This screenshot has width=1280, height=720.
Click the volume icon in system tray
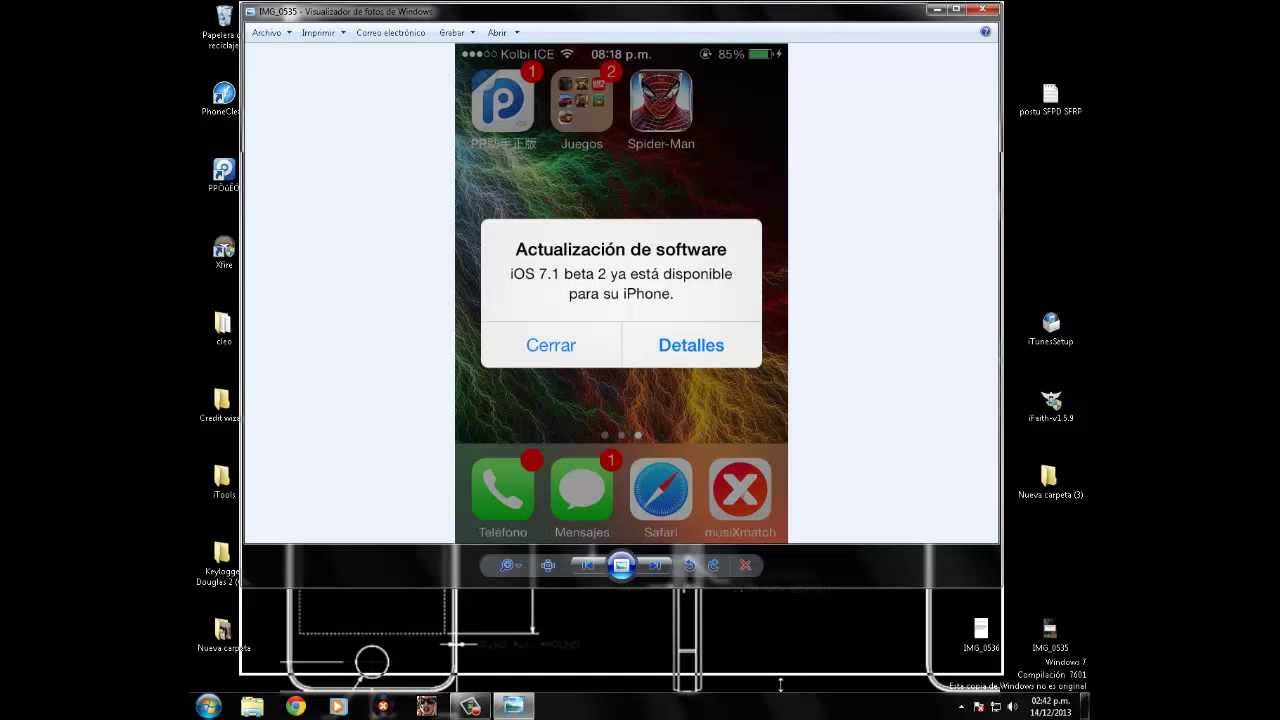coord(1012,707)
